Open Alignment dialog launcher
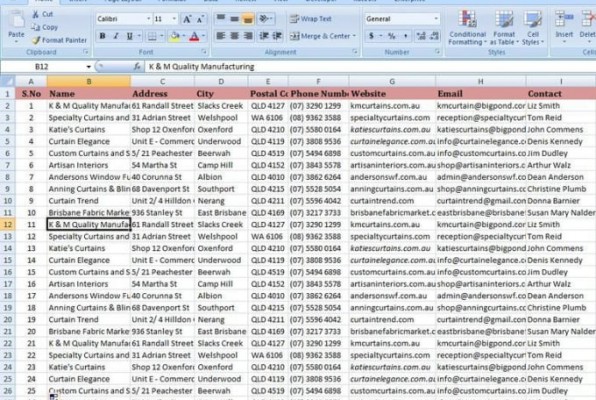Viewport: 596px width, 400px height. coord(355,52)
